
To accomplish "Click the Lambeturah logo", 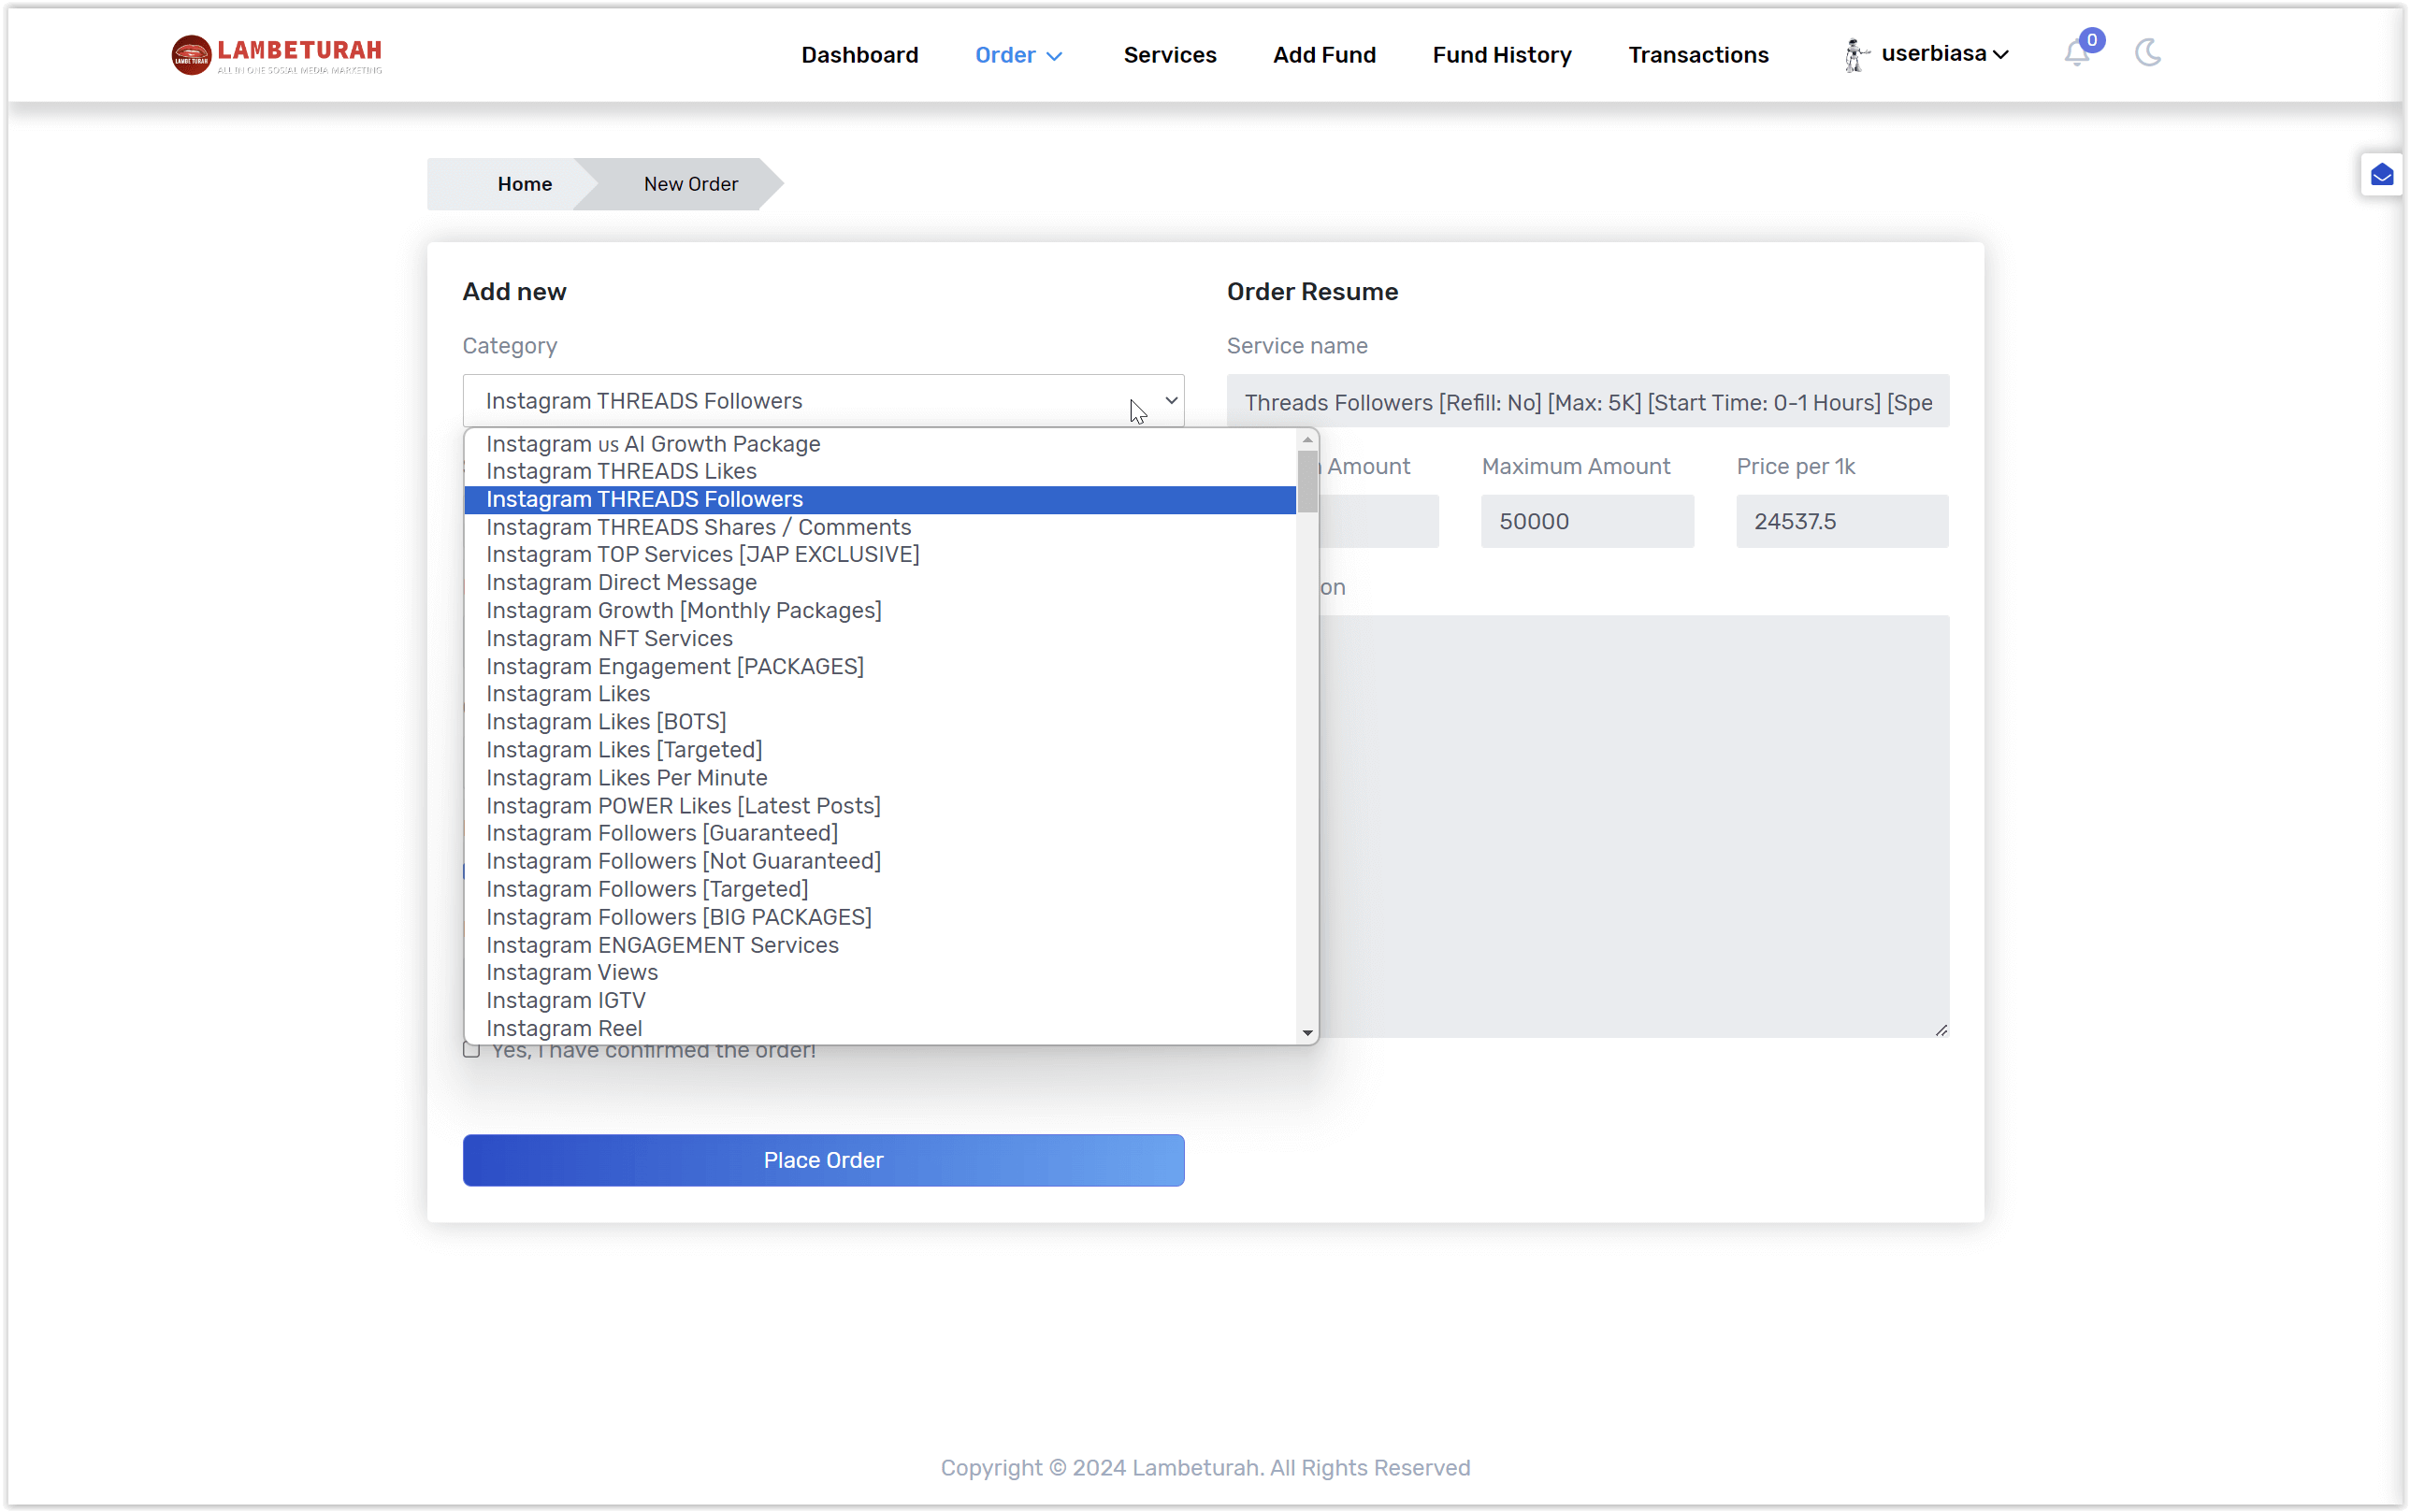I will [277, 55].
